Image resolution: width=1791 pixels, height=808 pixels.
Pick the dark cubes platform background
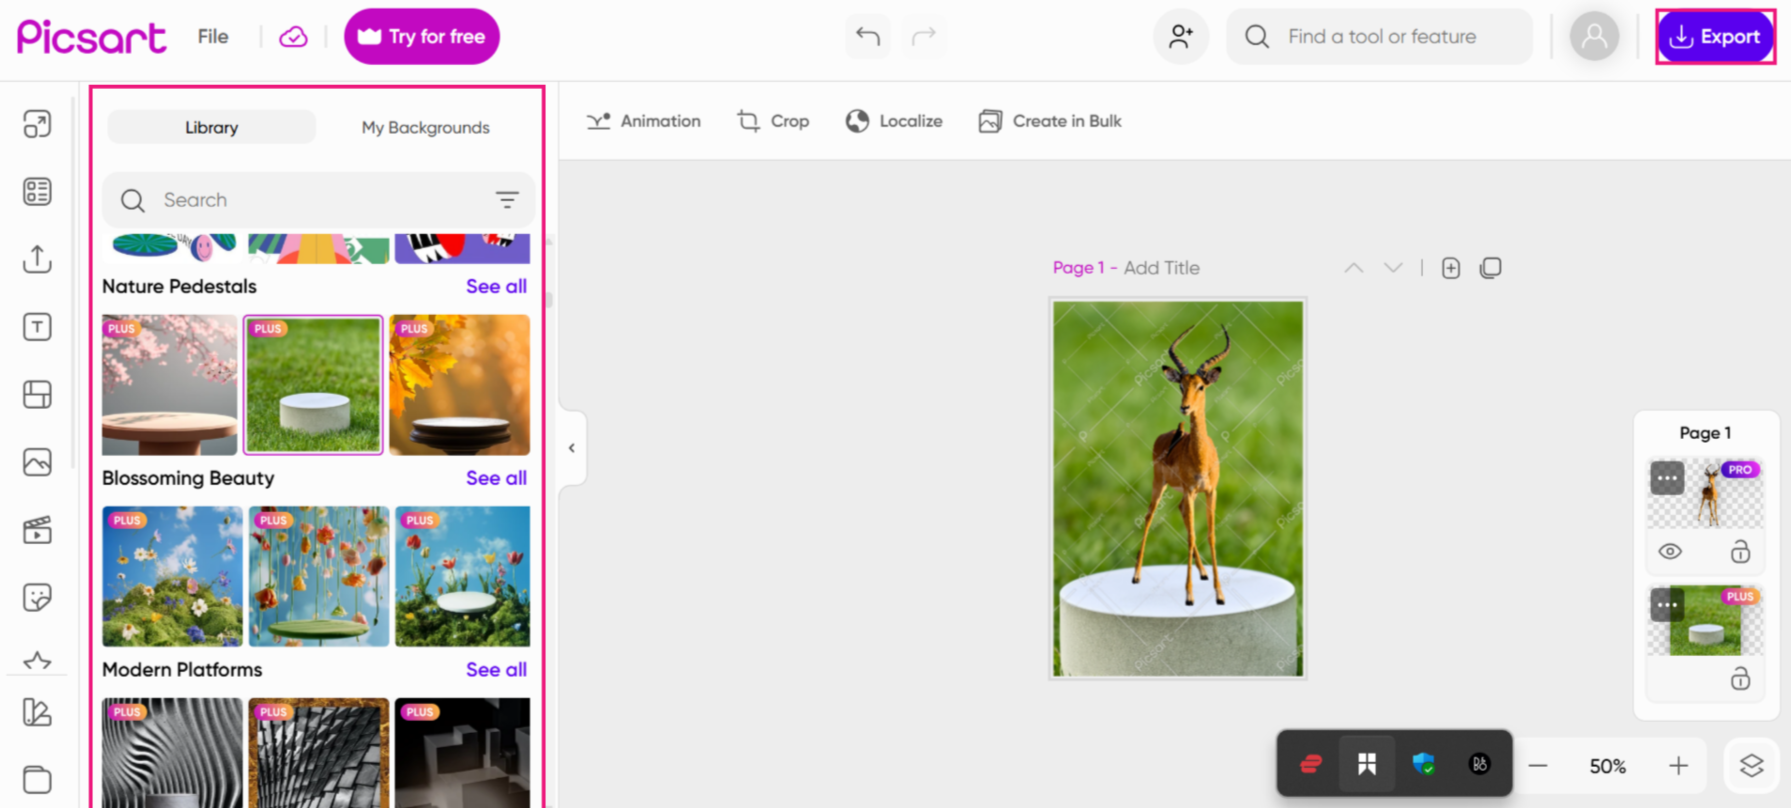(463, 752)
